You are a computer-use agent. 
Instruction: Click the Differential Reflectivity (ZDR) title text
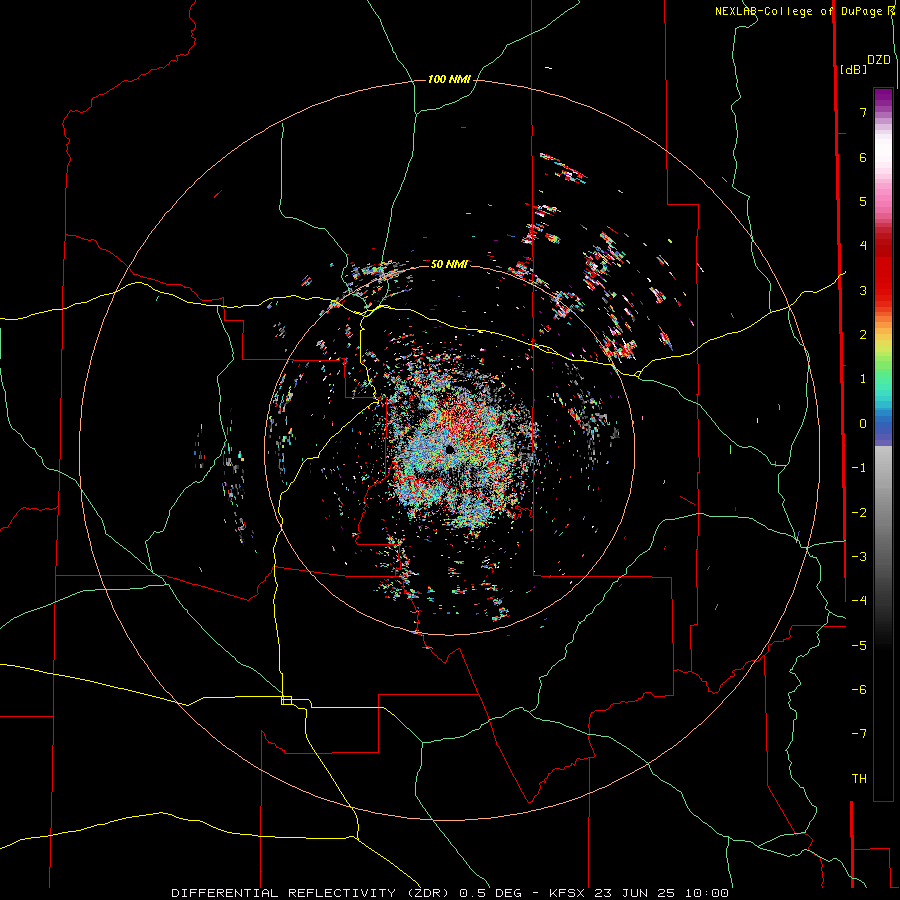(311, 893)
